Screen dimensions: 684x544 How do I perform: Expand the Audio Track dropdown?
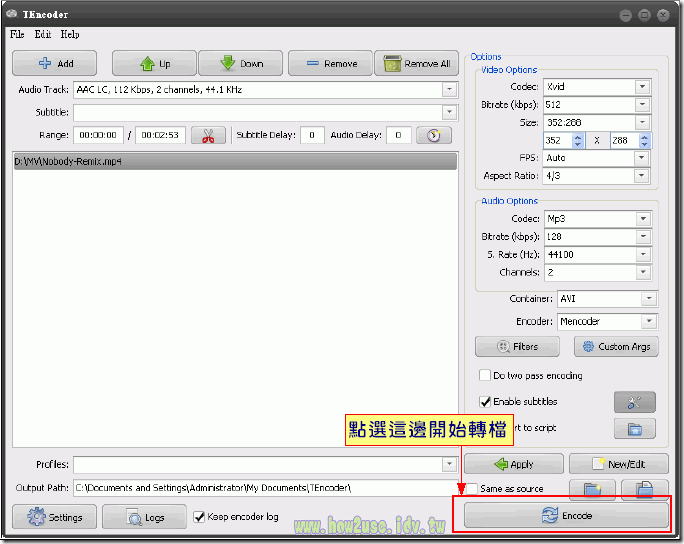(x=448, y=90)
